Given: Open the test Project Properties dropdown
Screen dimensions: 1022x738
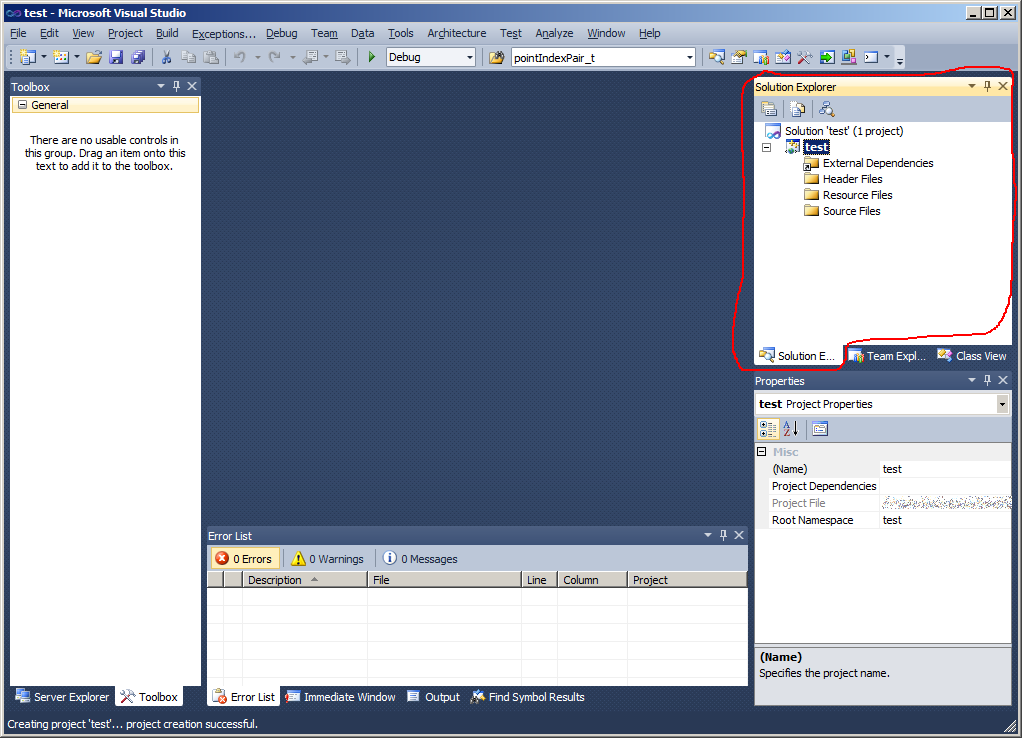Looking at the screenshot, I should [x=1002, y=405].
